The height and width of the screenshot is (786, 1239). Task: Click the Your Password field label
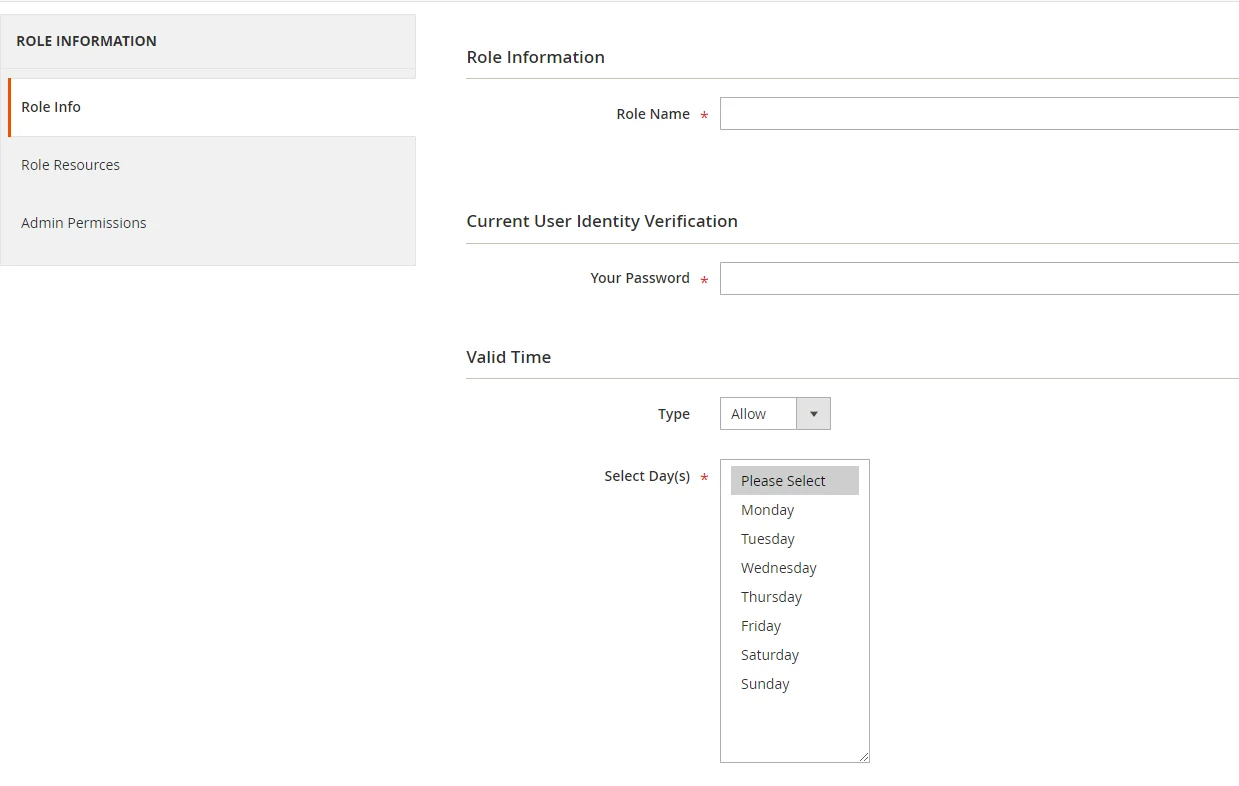(639, 278)
